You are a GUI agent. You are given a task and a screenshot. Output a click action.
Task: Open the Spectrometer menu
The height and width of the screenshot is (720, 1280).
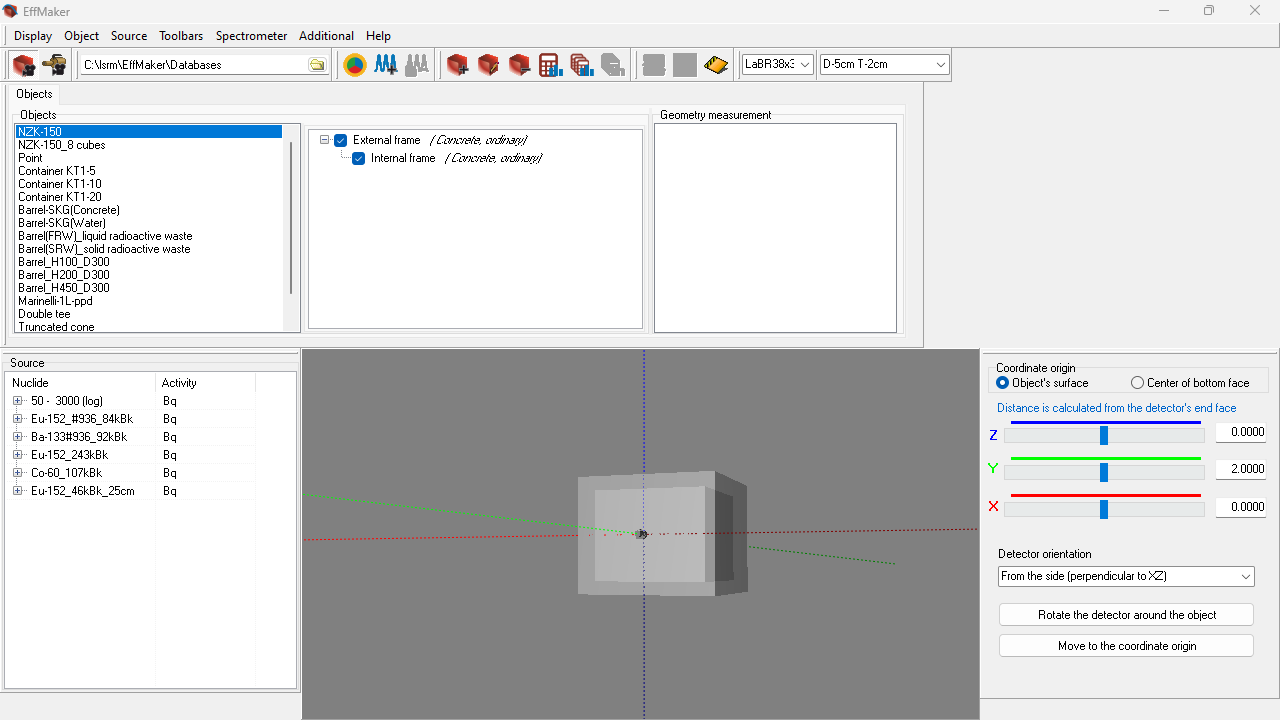tap(251, 36)
